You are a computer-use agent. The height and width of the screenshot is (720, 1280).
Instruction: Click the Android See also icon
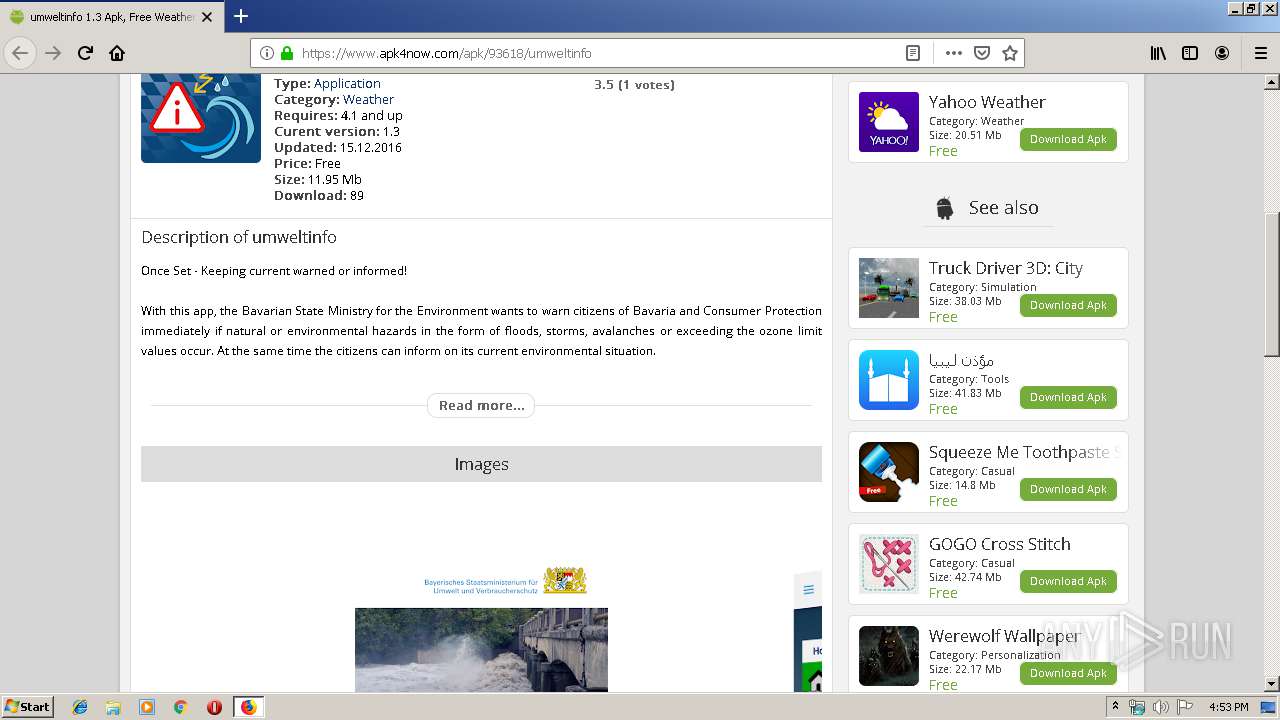pos(944,208)
